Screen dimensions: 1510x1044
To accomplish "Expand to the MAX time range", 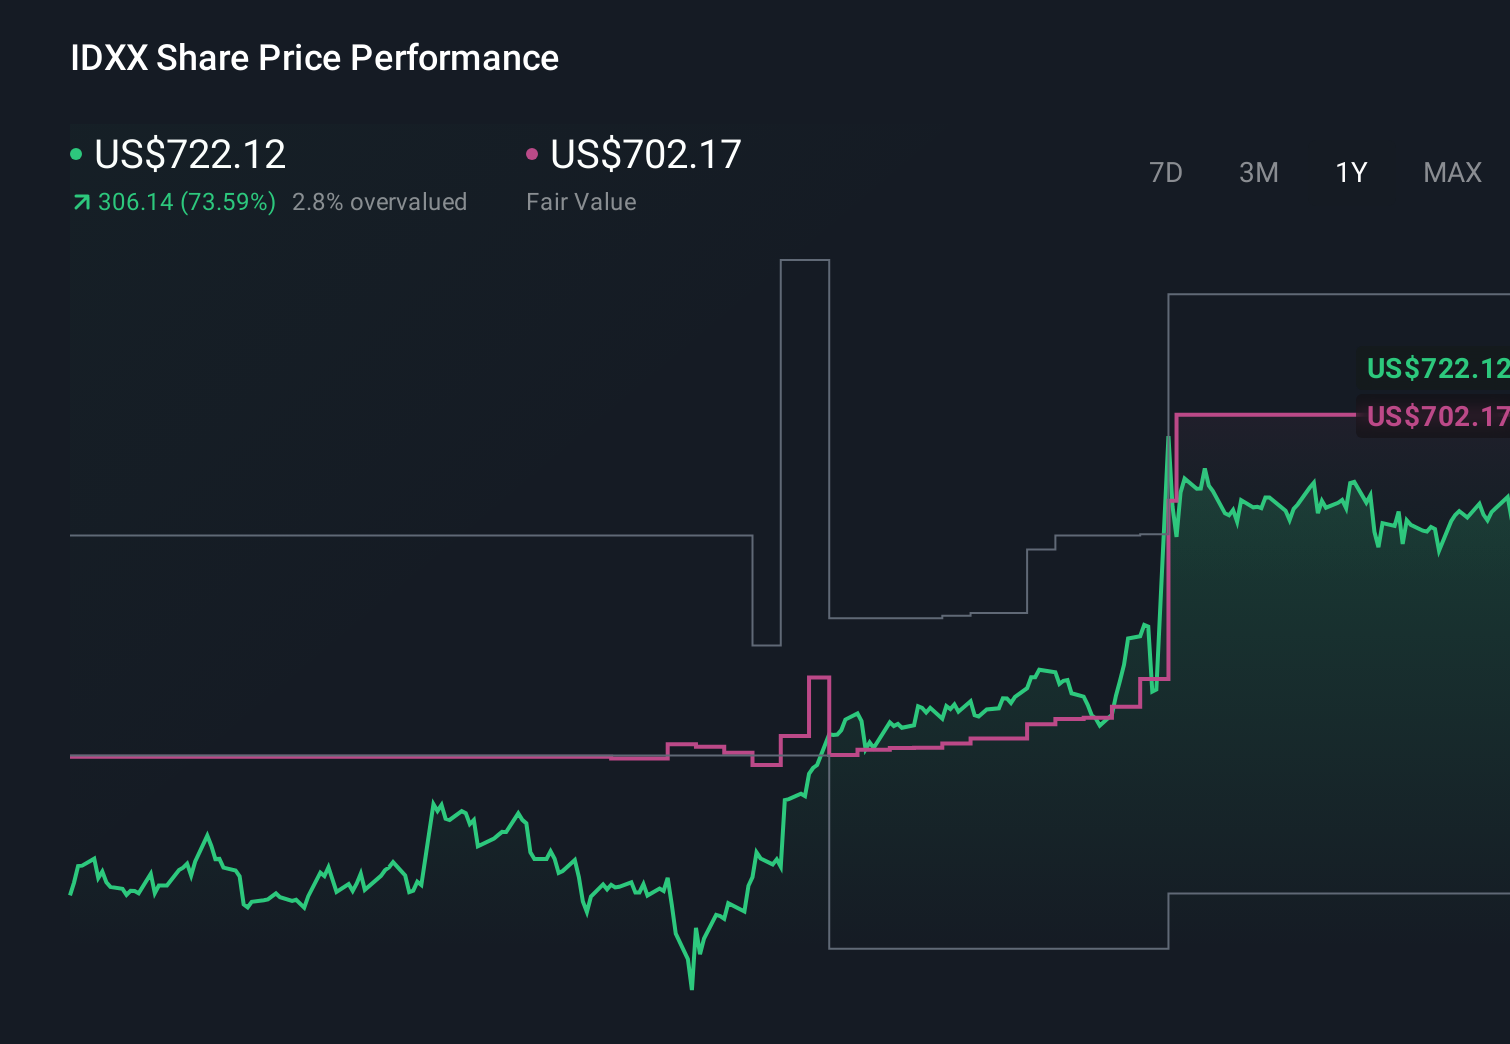I will pos(1452,172).
